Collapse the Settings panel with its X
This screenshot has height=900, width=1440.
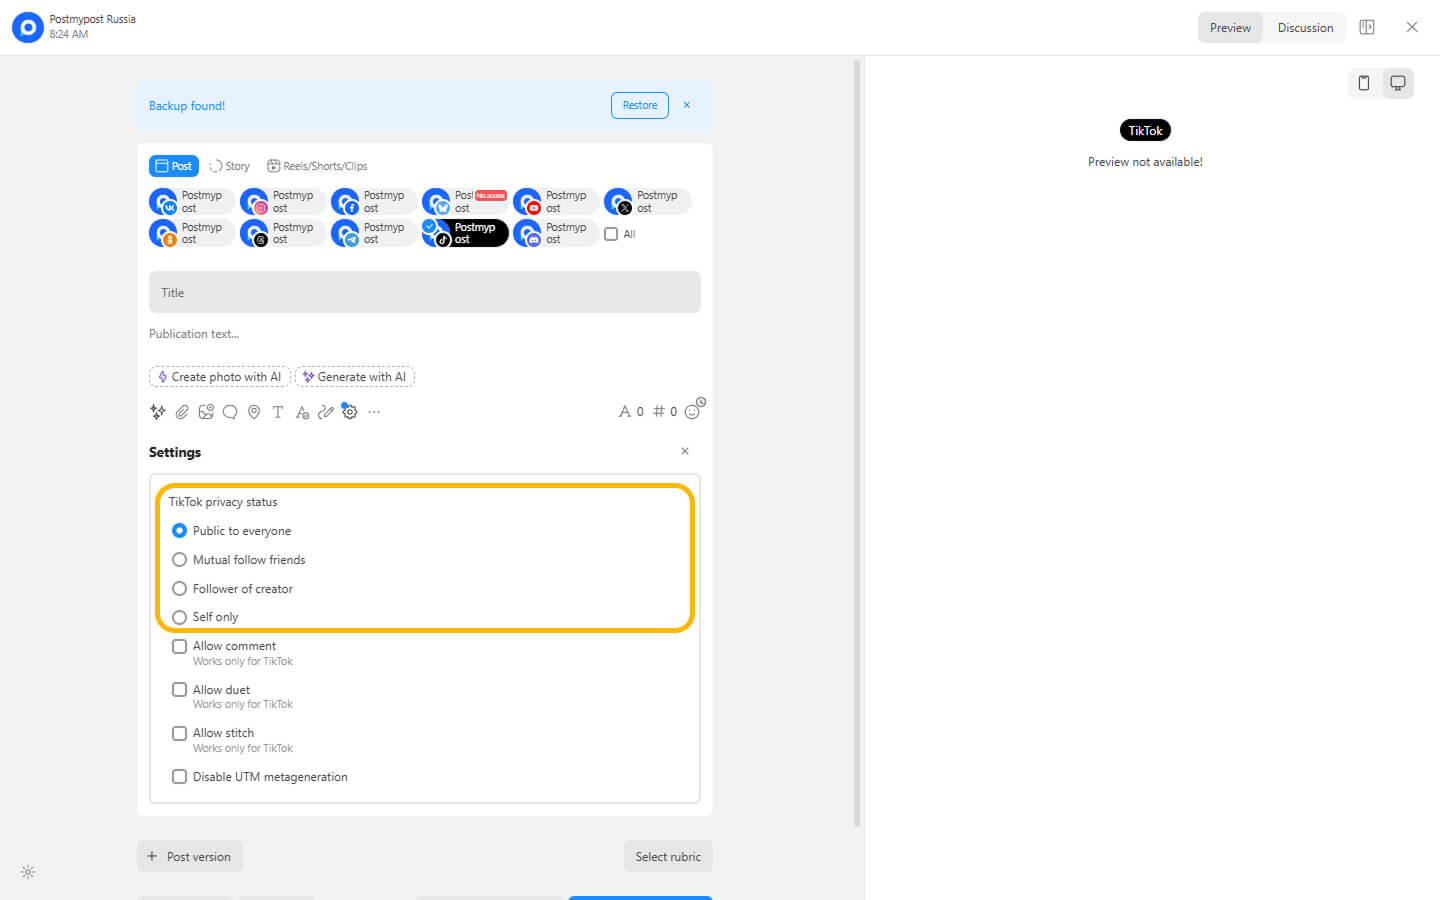click(685, 451)
